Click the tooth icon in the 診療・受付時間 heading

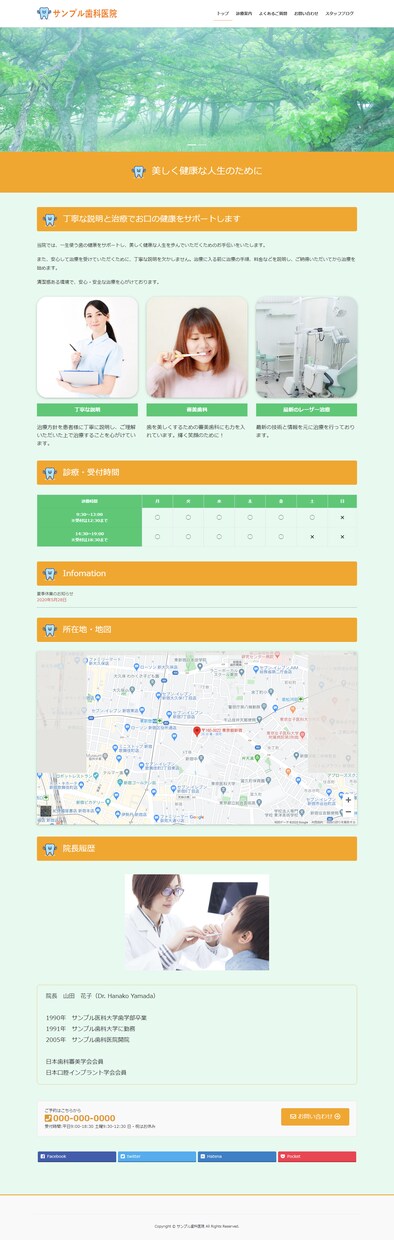(50, 472)
